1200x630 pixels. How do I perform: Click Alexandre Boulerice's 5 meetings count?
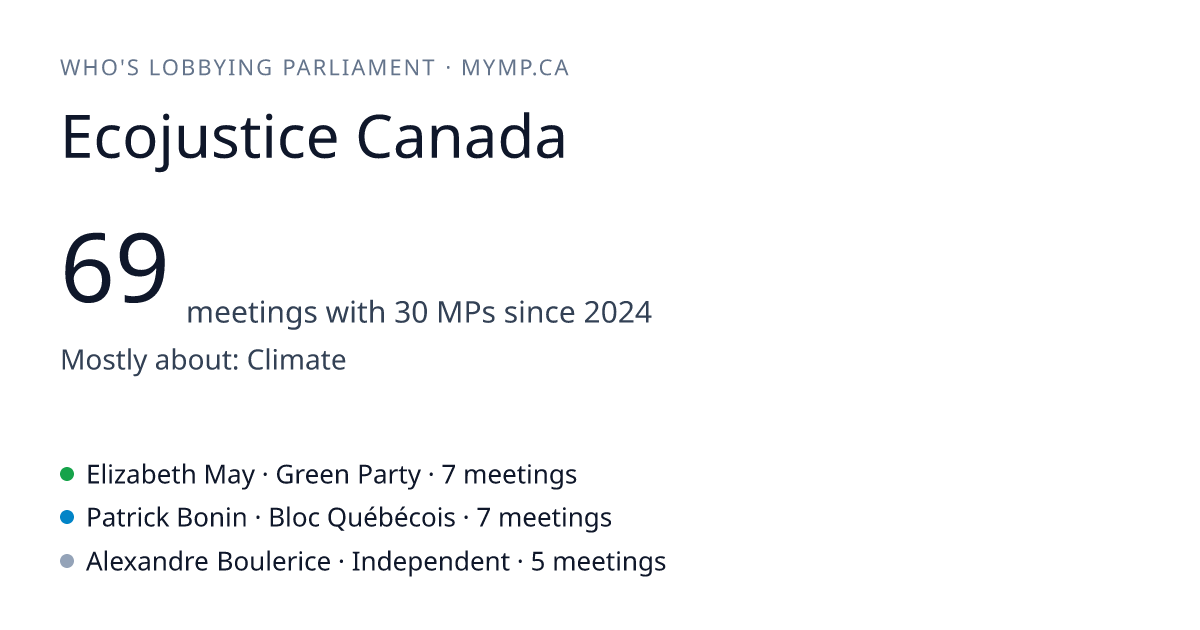(598, 562)
